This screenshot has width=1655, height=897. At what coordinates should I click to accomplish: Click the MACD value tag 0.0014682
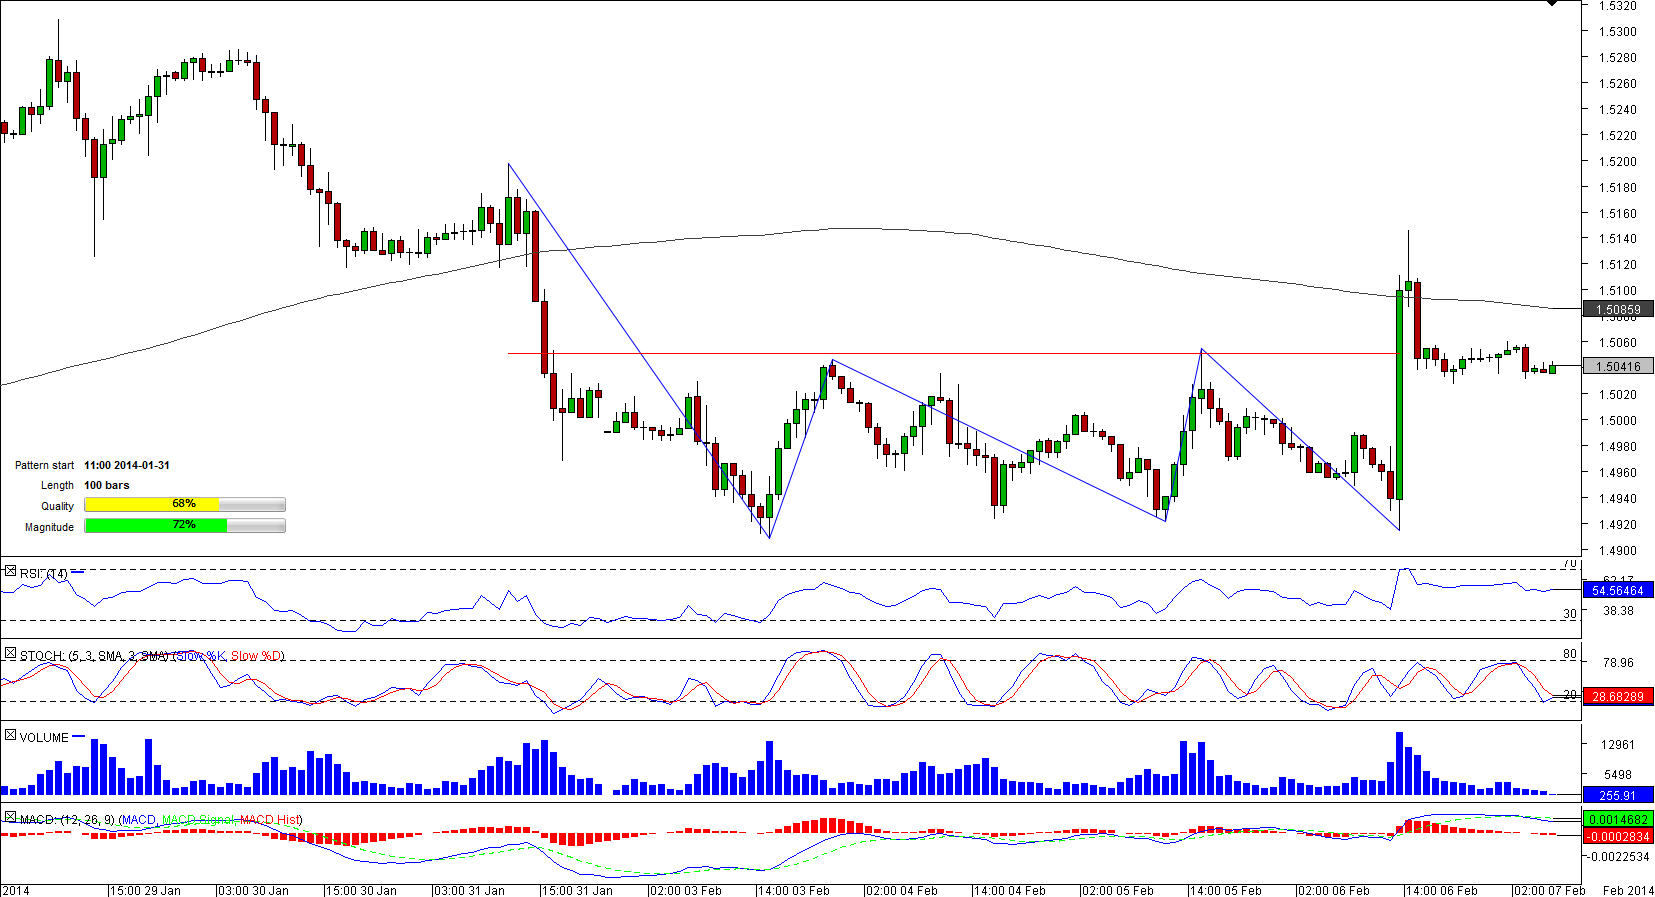[1618, 820]
